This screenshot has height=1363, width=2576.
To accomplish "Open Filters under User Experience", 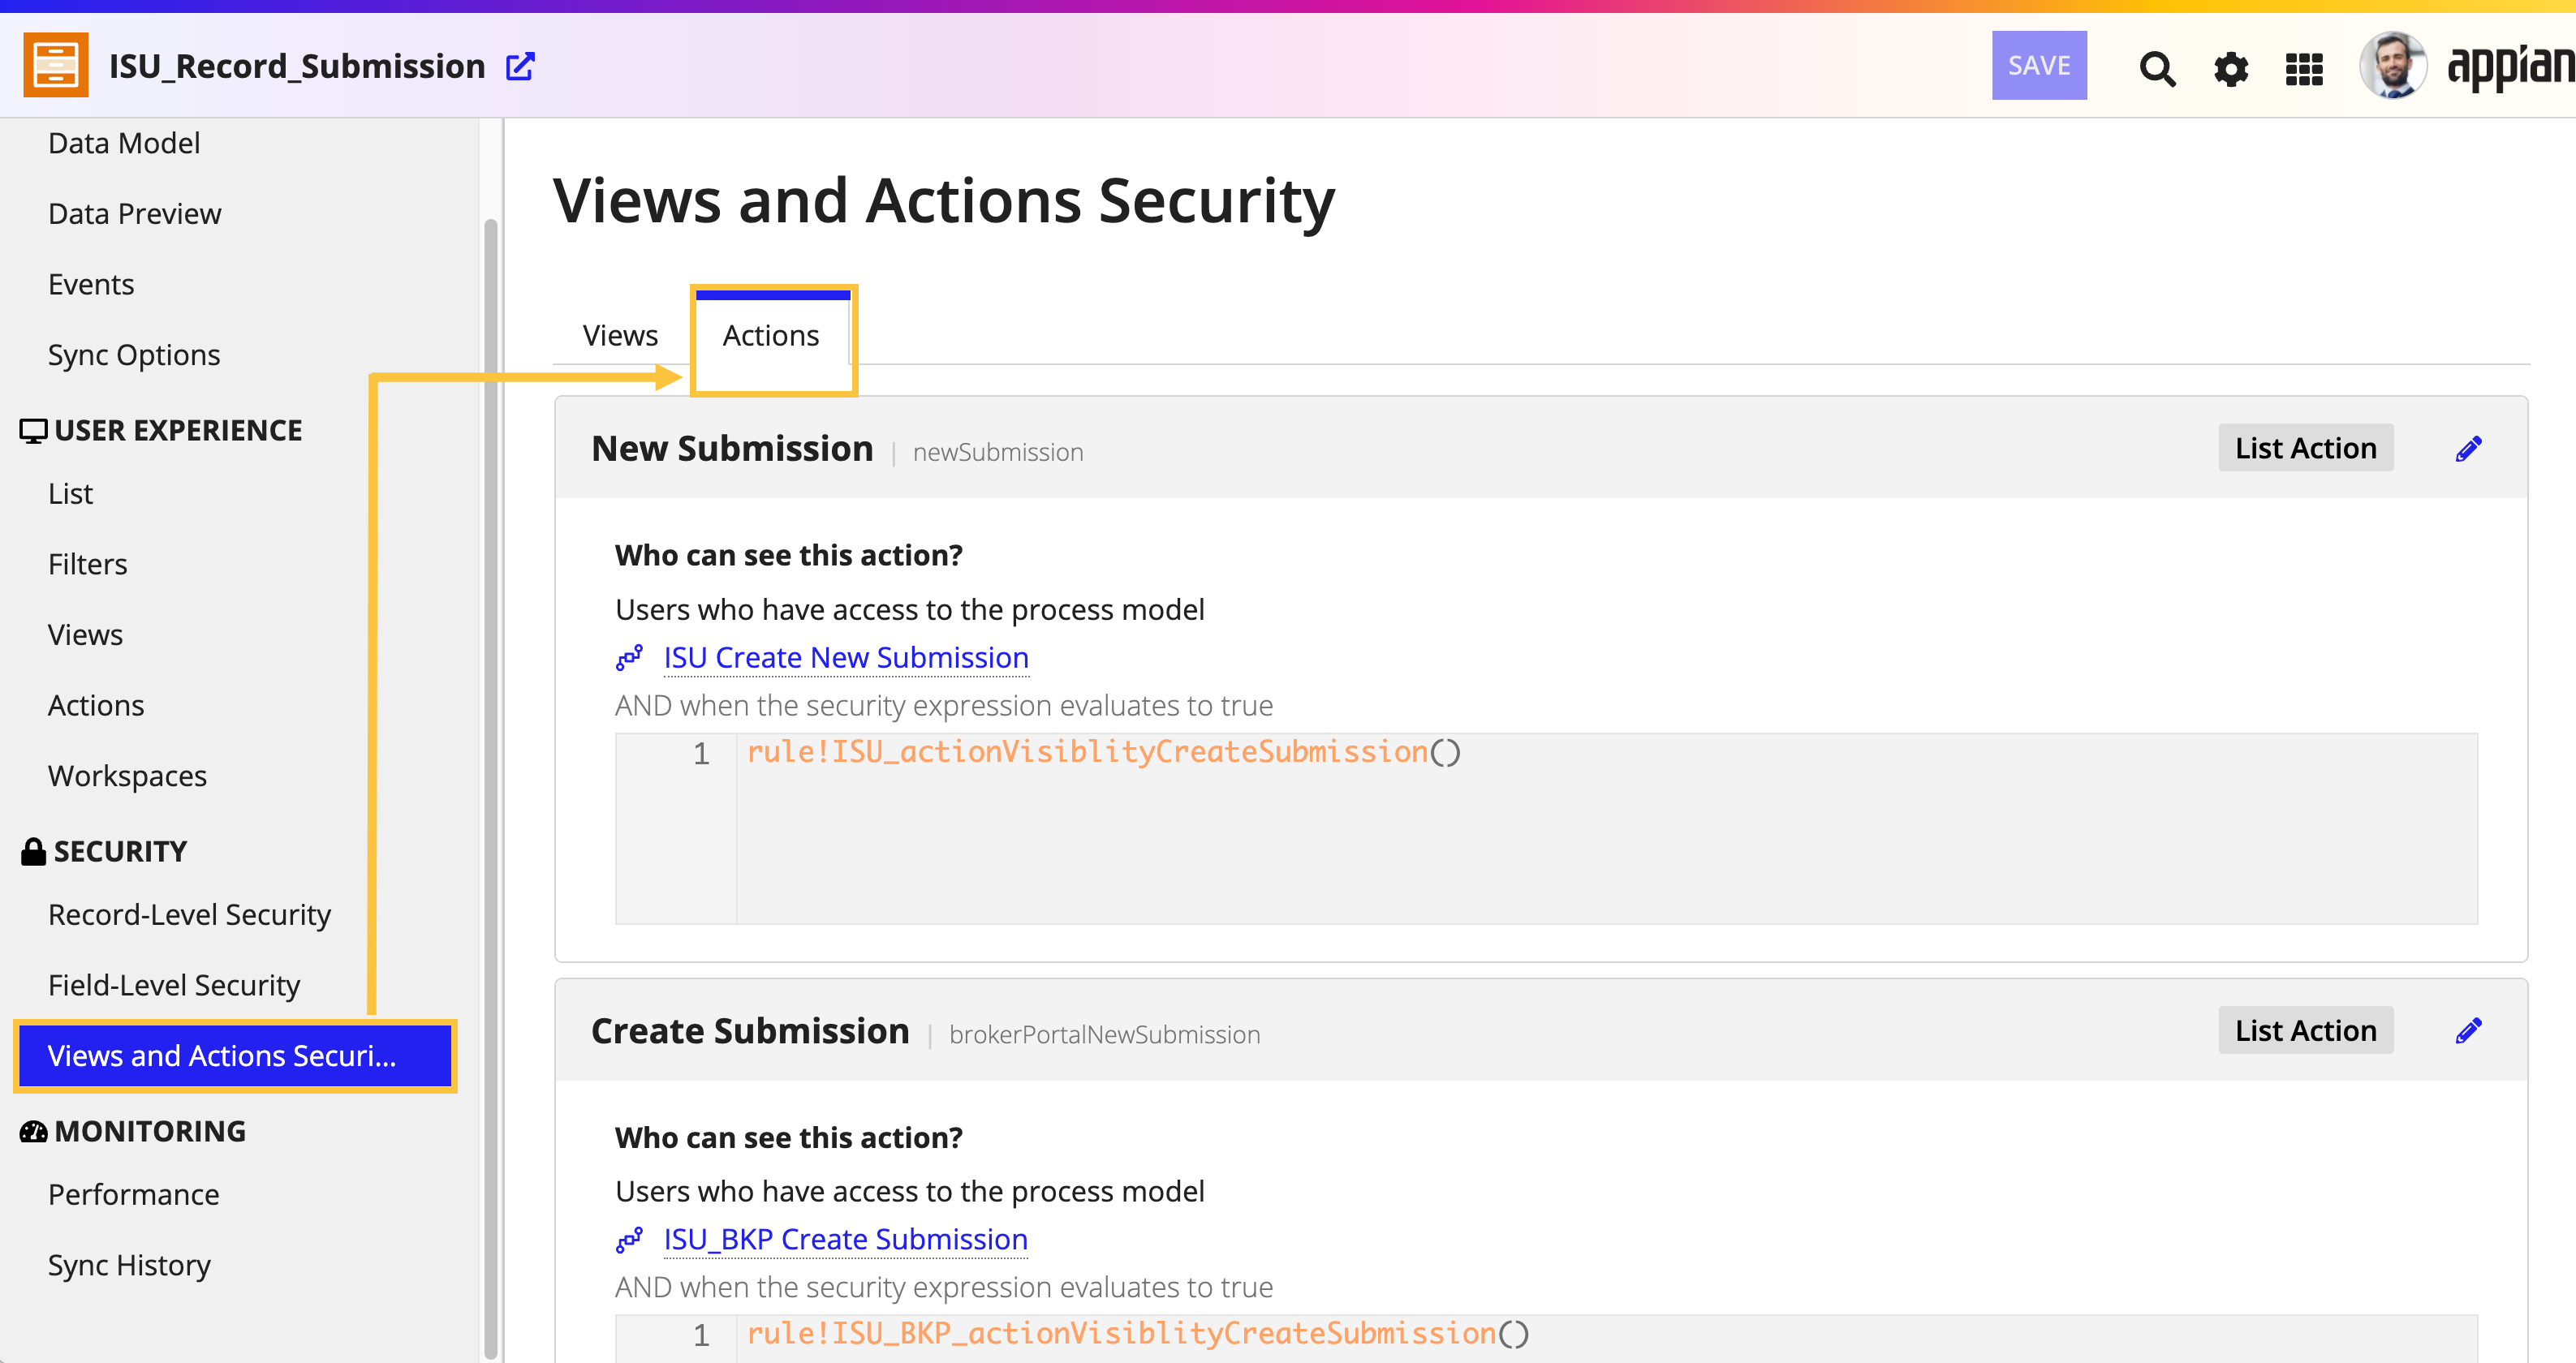I will click(88, 565).
